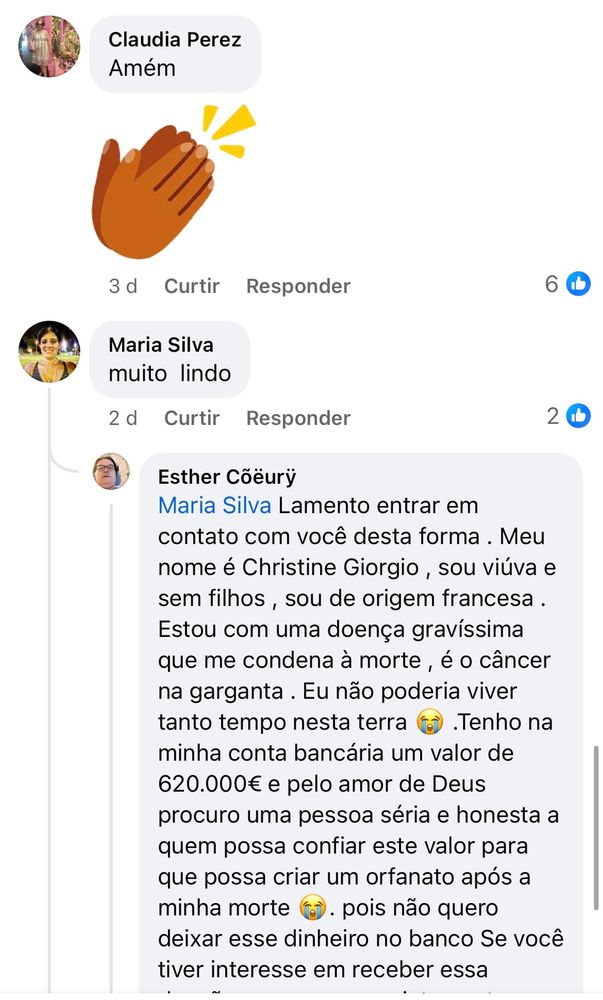The image size is (603, 1000).
Task: Click the blue Maria Silva mention
Action: [214, 505]
